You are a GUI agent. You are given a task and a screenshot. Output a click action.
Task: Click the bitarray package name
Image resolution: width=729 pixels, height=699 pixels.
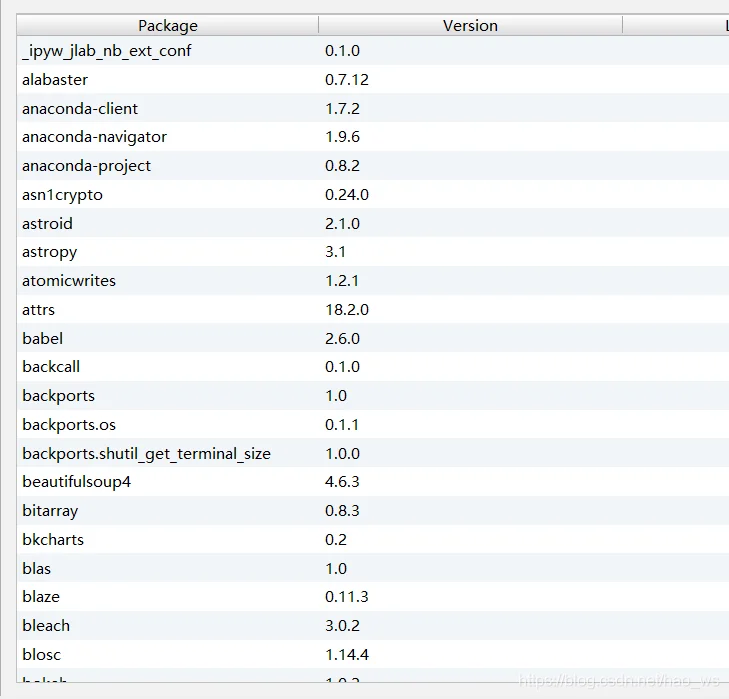(x=50, y=511)
